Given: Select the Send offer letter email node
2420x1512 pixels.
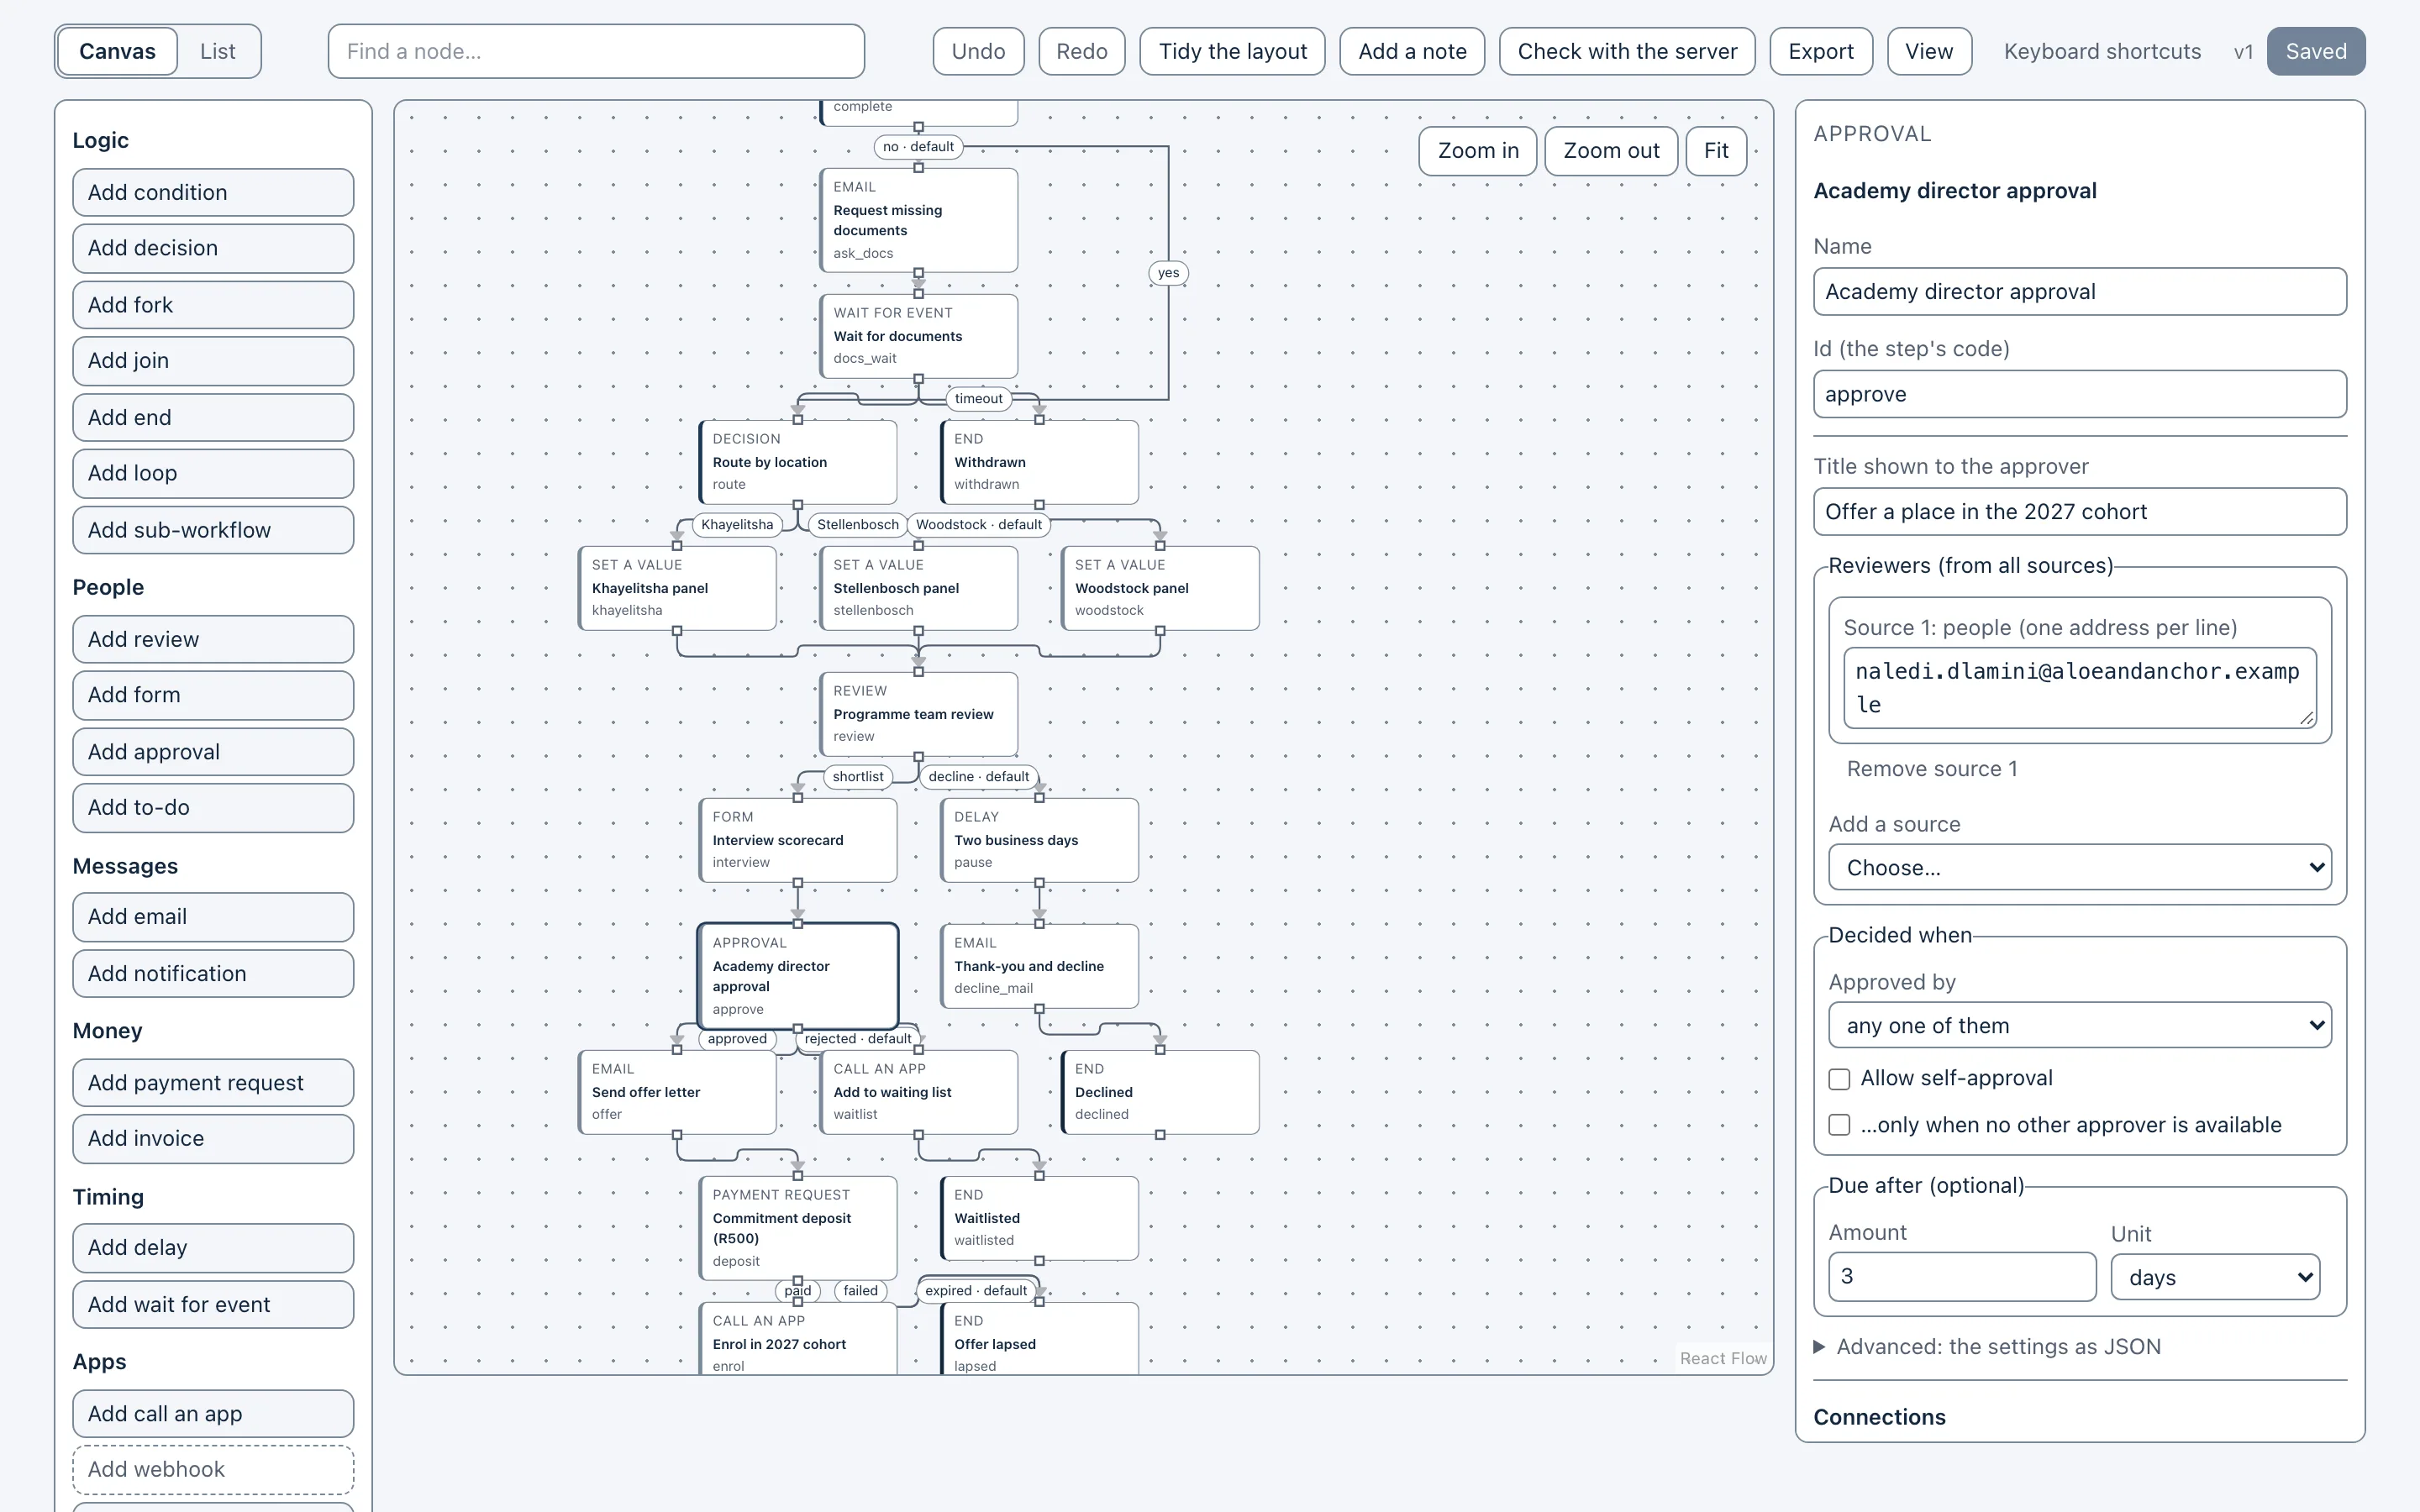Looking at the screenshot, I should point(677,1092).
